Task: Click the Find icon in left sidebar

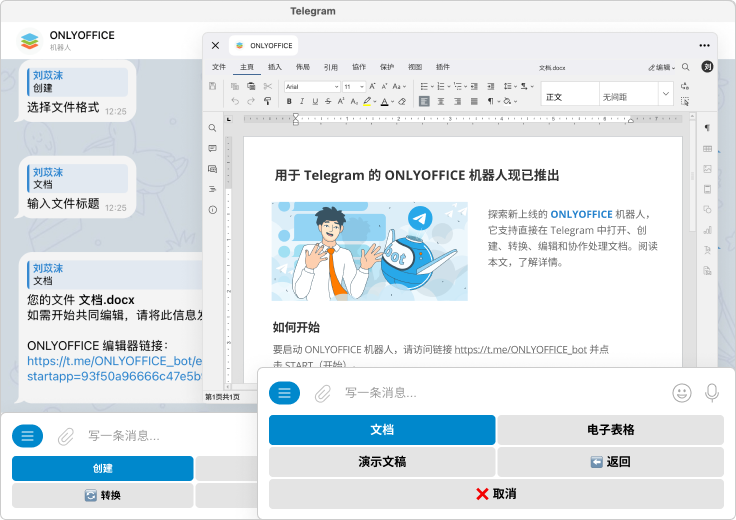Action: pyautogui.click(x=213, y=128)
